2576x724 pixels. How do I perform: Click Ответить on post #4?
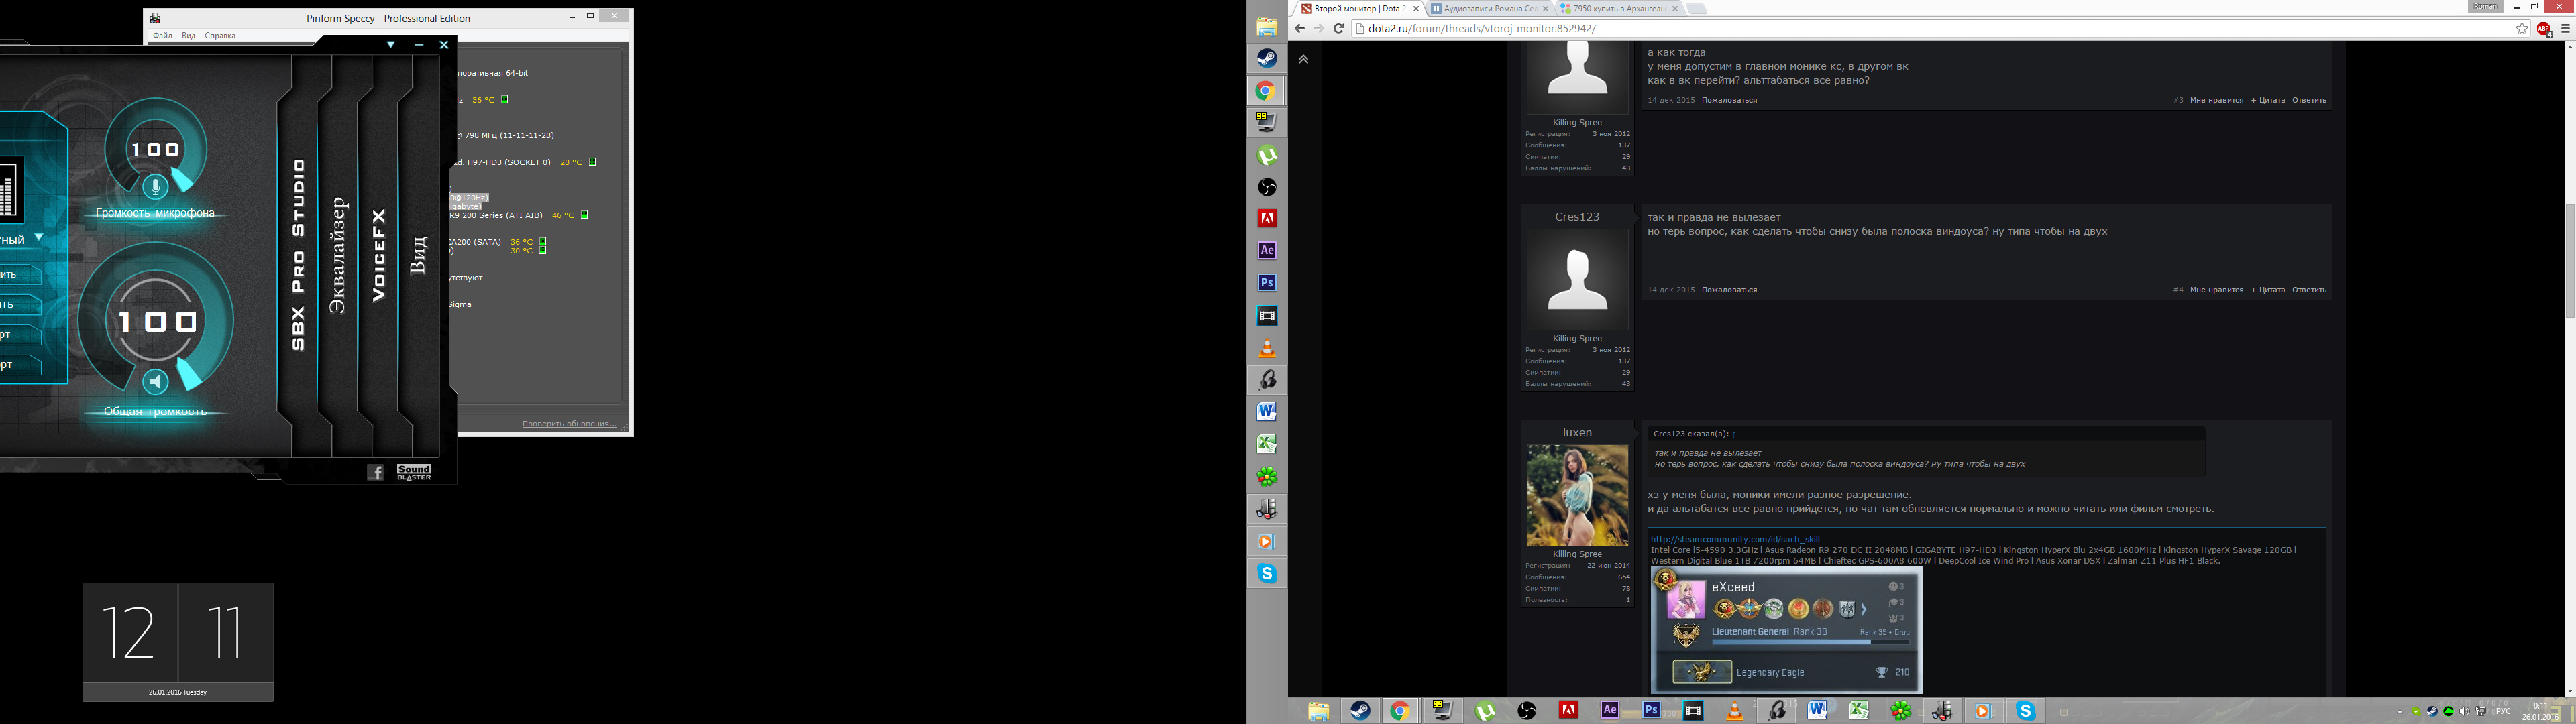2309,290
